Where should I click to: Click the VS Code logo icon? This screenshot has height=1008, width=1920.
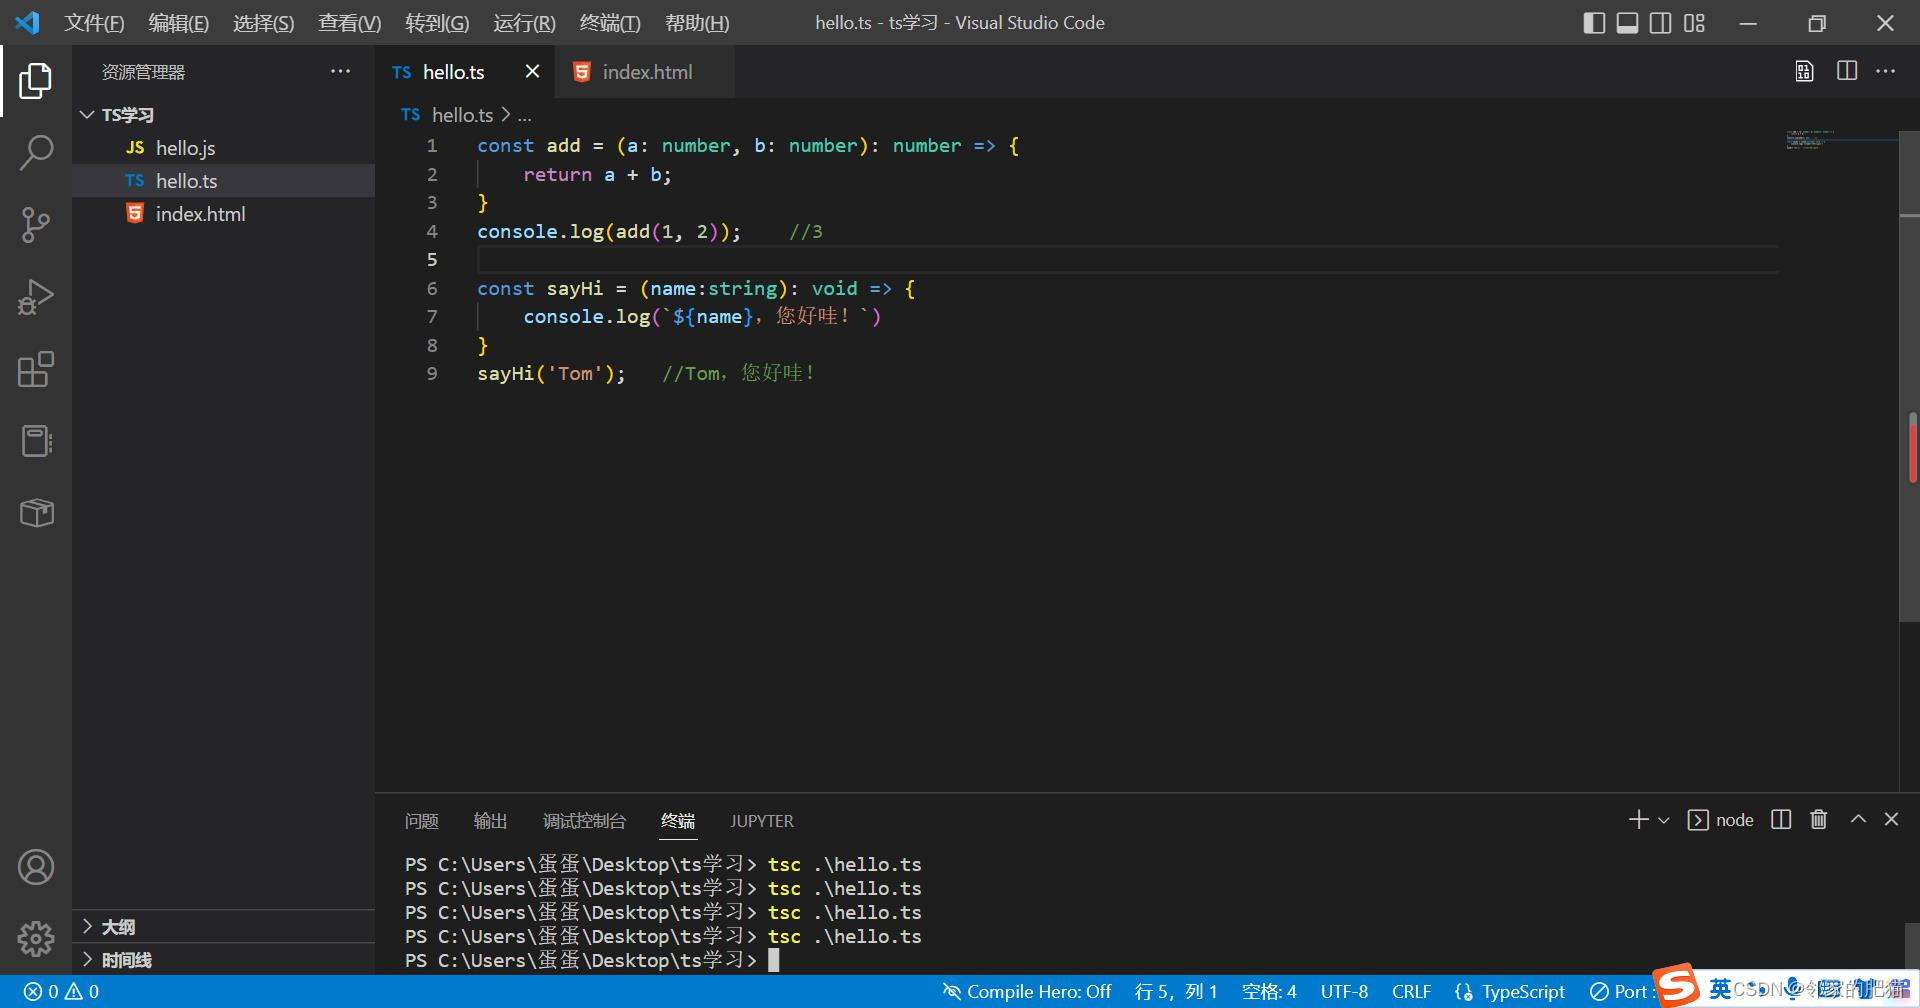coord(27,22)
